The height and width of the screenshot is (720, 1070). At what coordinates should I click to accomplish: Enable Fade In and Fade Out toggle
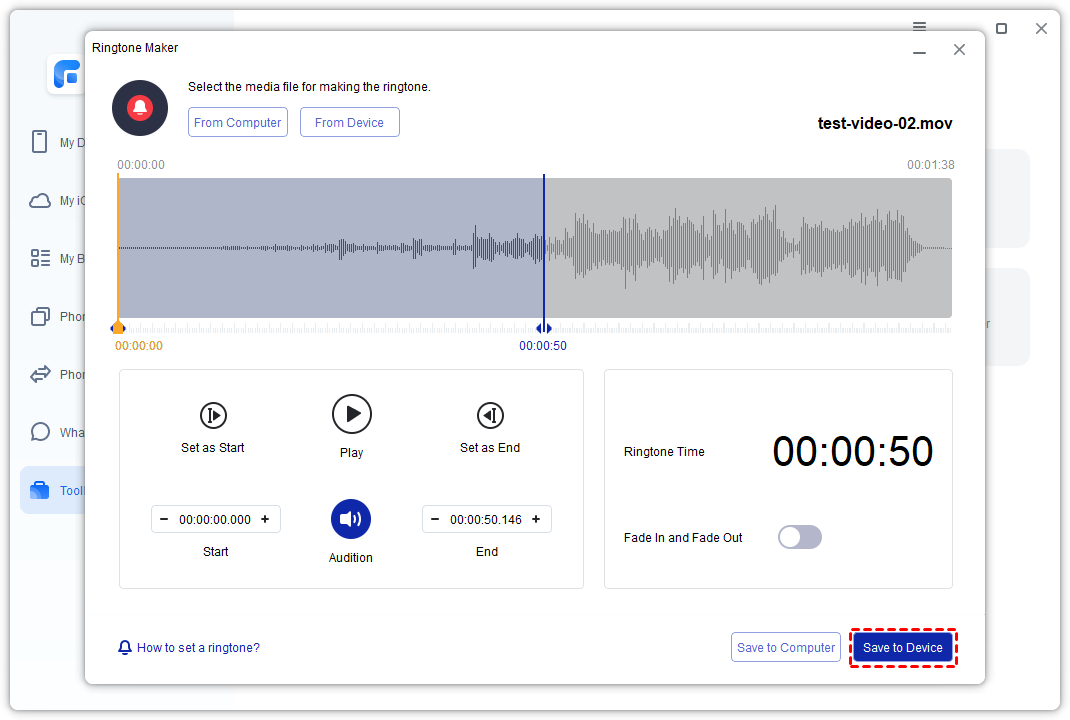coord(800,537)
